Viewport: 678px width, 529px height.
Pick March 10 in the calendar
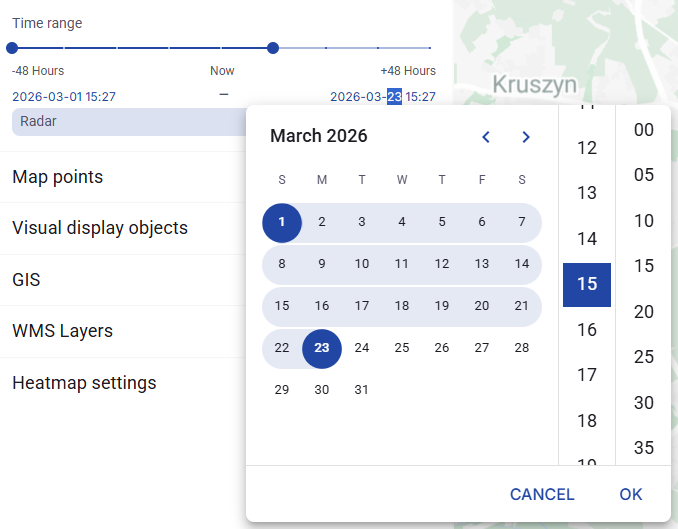coord(362,264)
